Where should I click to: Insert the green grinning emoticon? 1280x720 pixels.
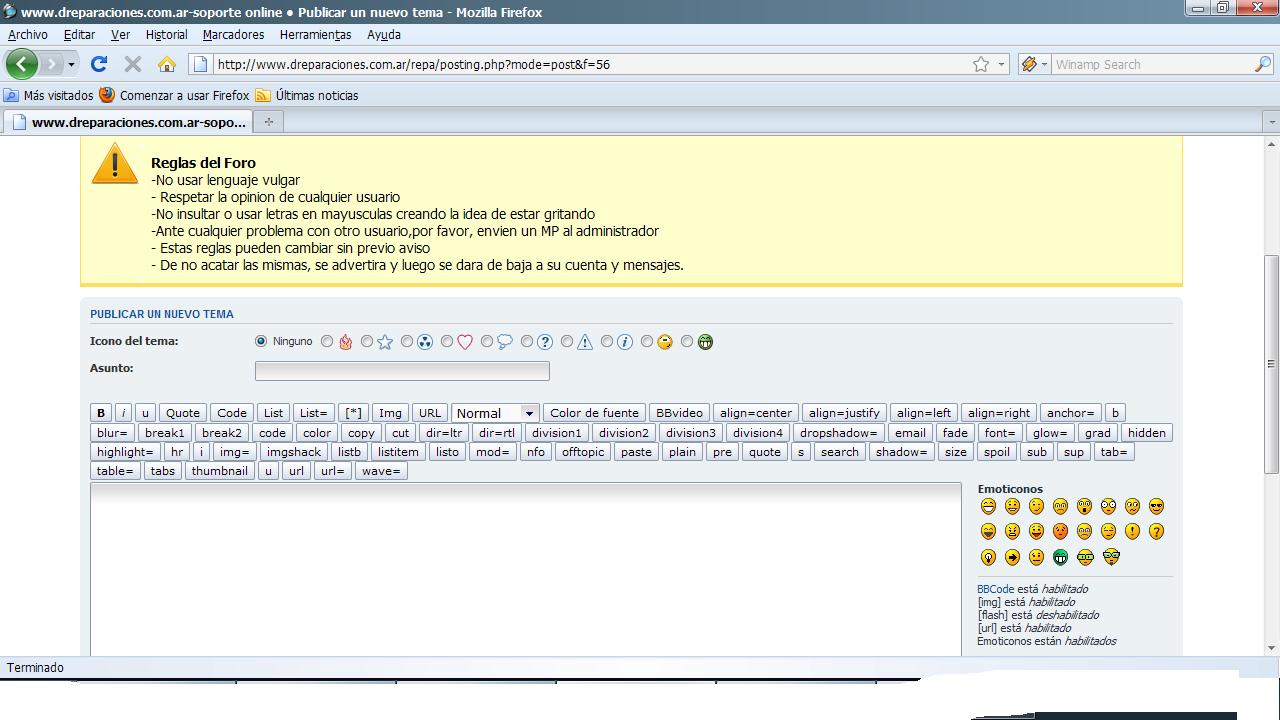[1060, 557]
